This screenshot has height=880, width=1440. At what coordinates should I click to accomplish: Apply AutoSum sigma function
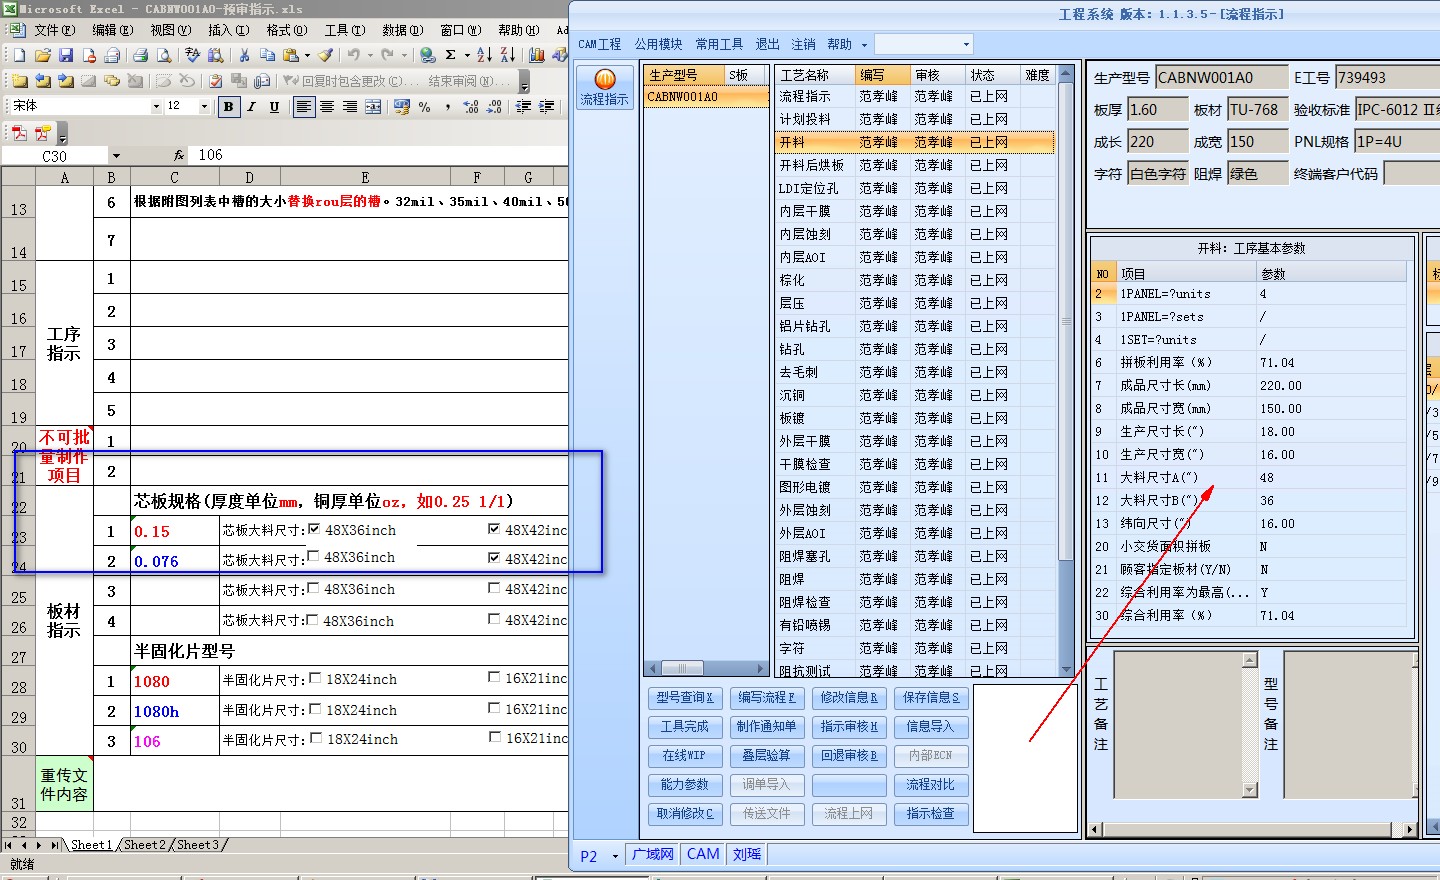point(451,55)
